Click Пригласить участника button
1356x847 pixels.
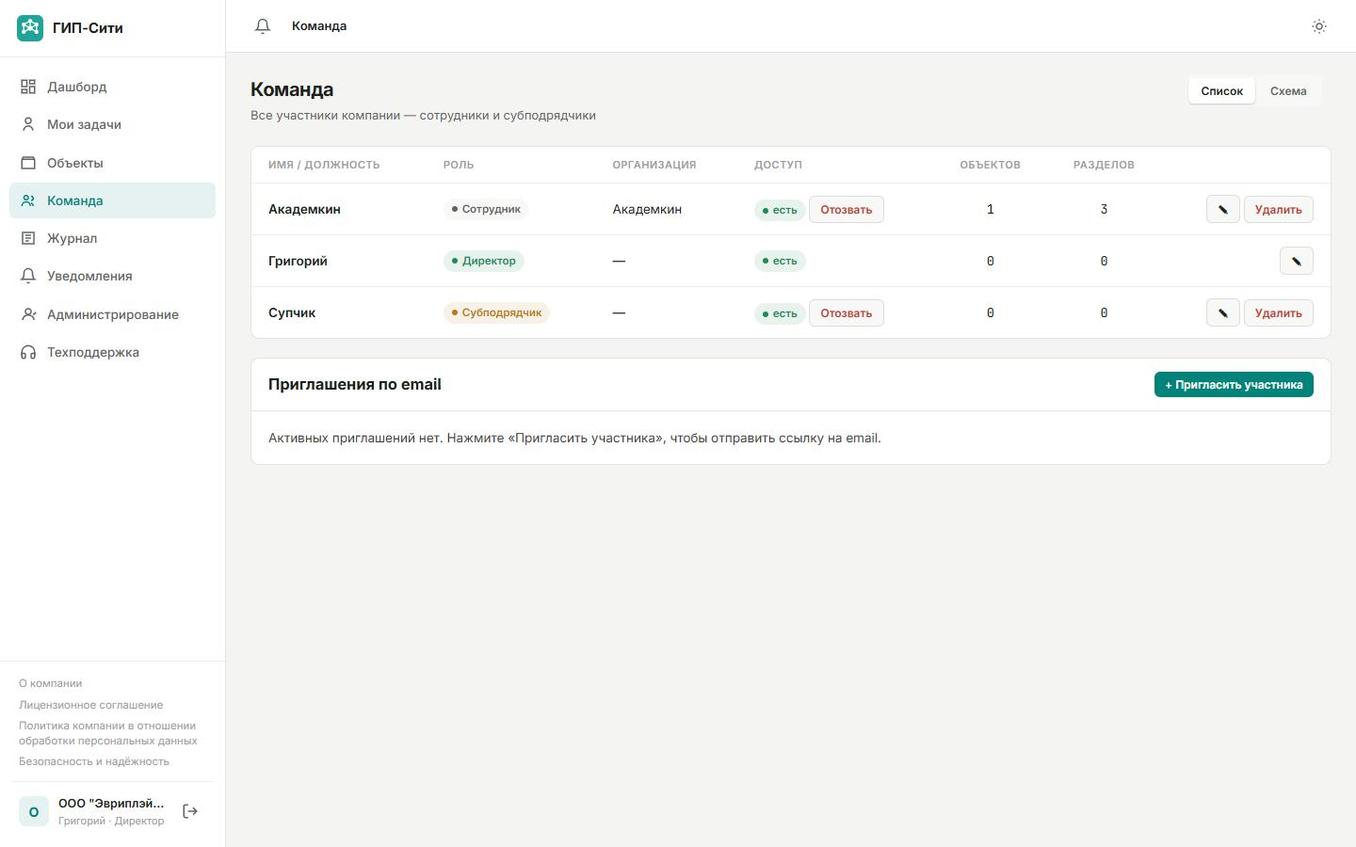click(1234, 384)
